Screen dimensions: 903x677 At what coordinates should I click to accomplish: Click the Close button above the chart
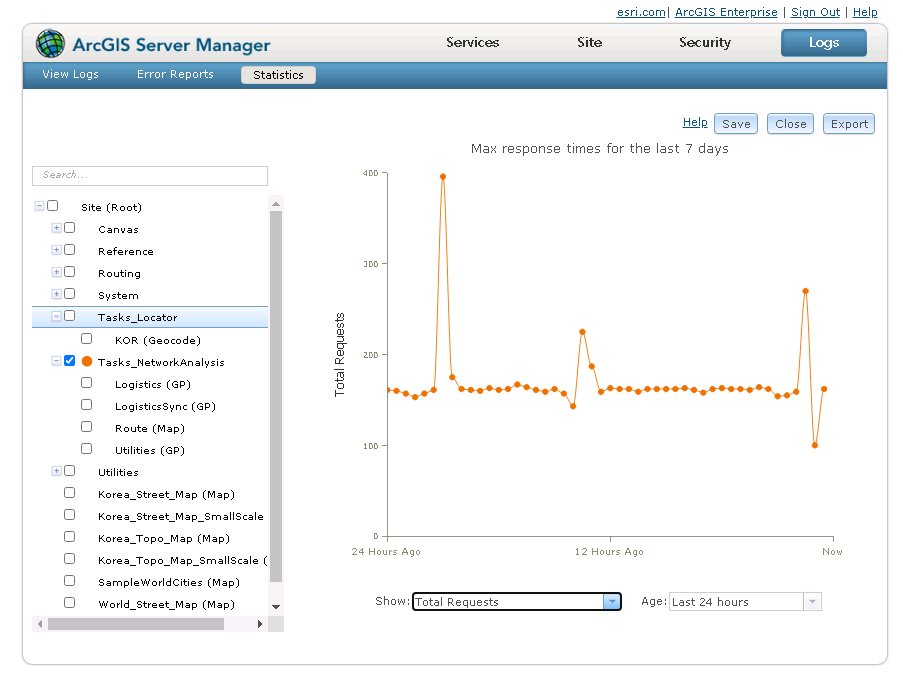790,124
